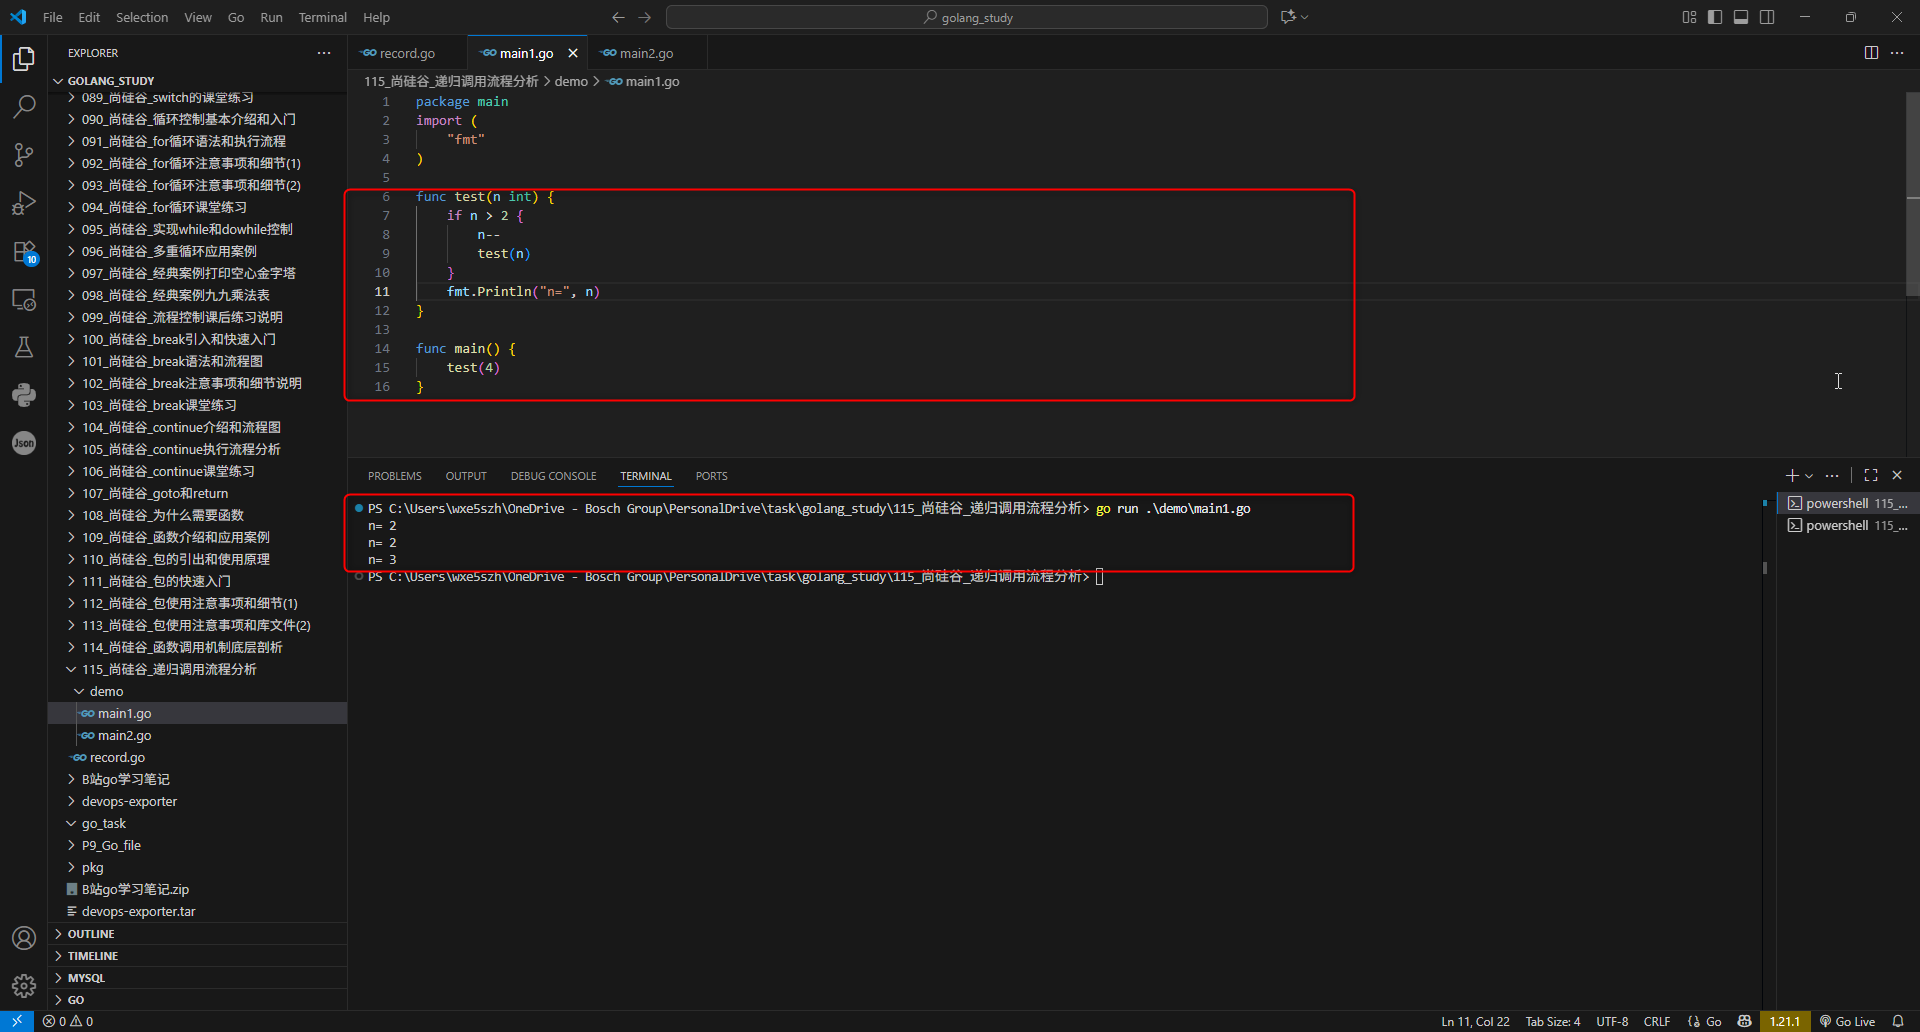Switch to the main2.go tab
The width and height of the screenshot is (1920, 1032).
646,53
